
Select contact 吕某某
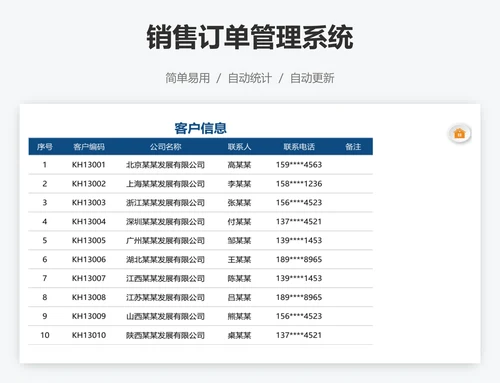(x=239, y=297)
